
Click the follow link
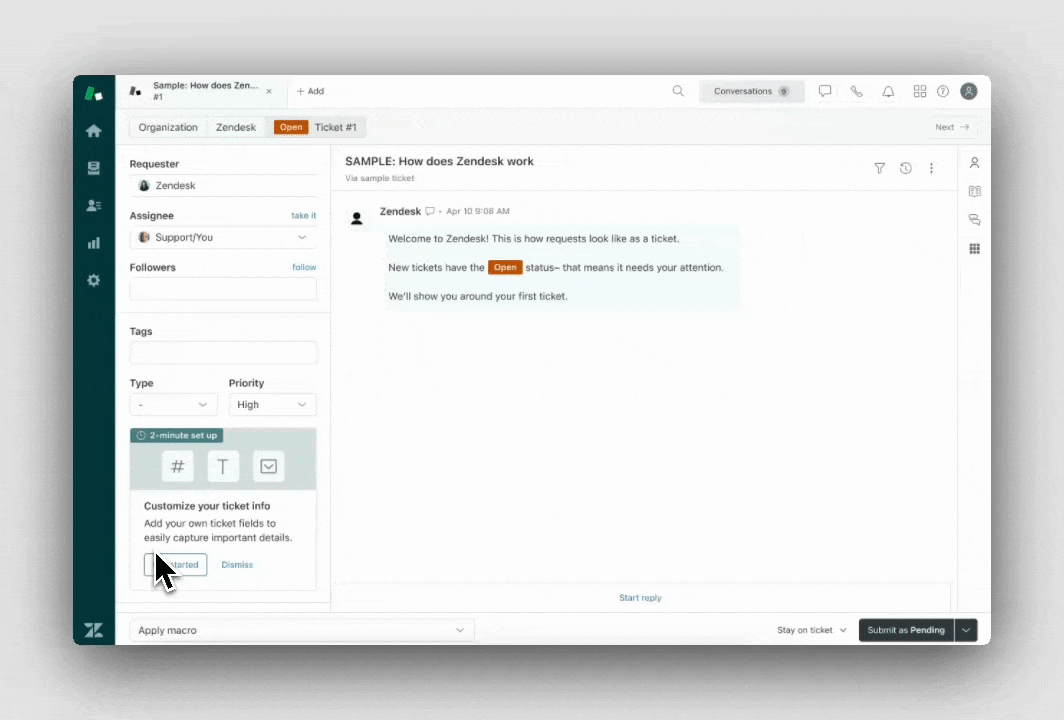coord(304,267)
